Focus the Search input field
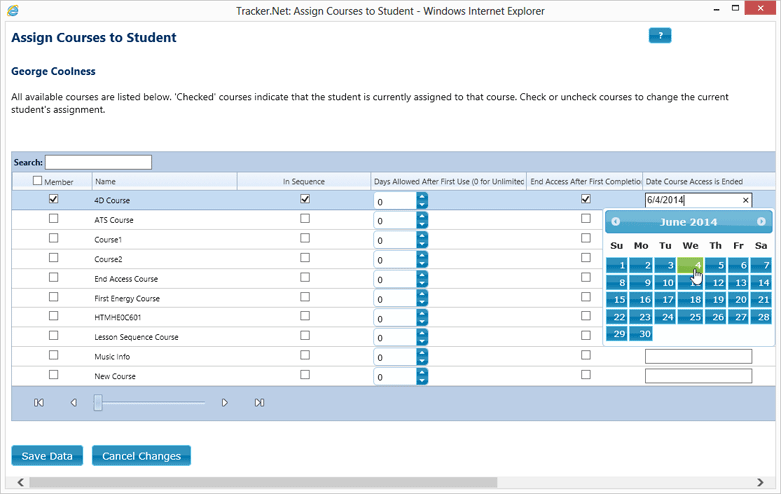 [98, 162]
